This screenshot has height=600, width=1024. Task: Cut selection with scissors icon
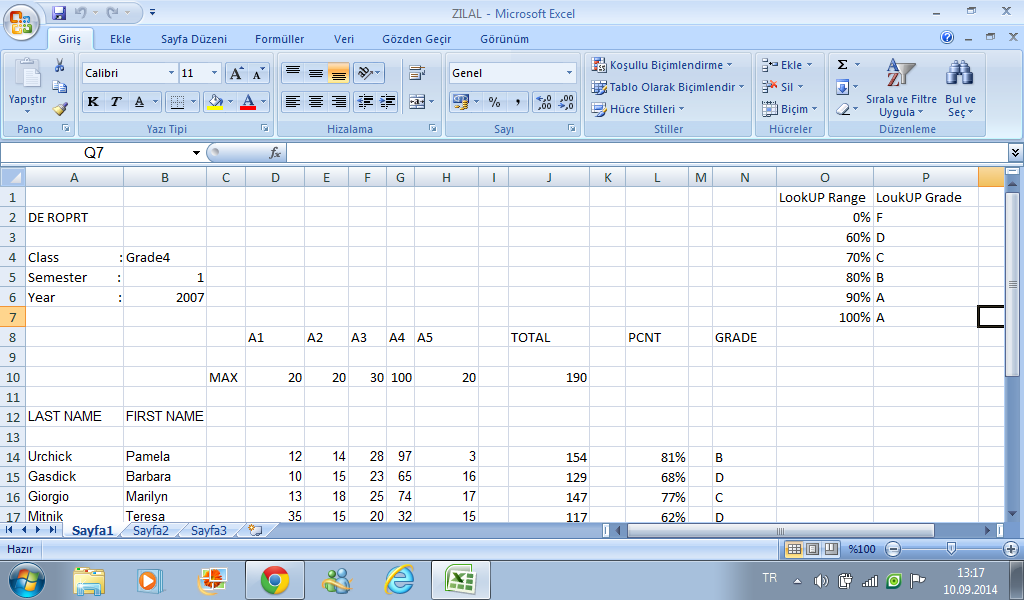tap(59, 65)
